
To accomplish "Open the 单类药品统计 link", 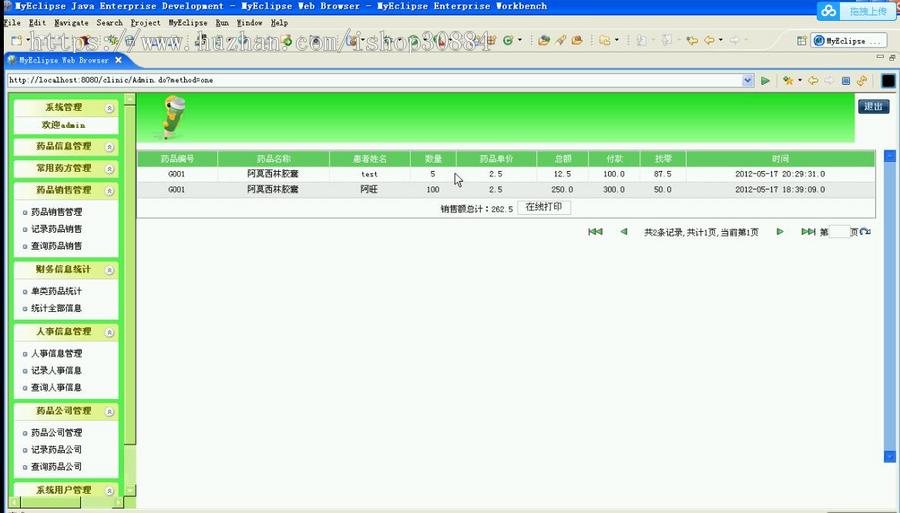I will point(56,292).
